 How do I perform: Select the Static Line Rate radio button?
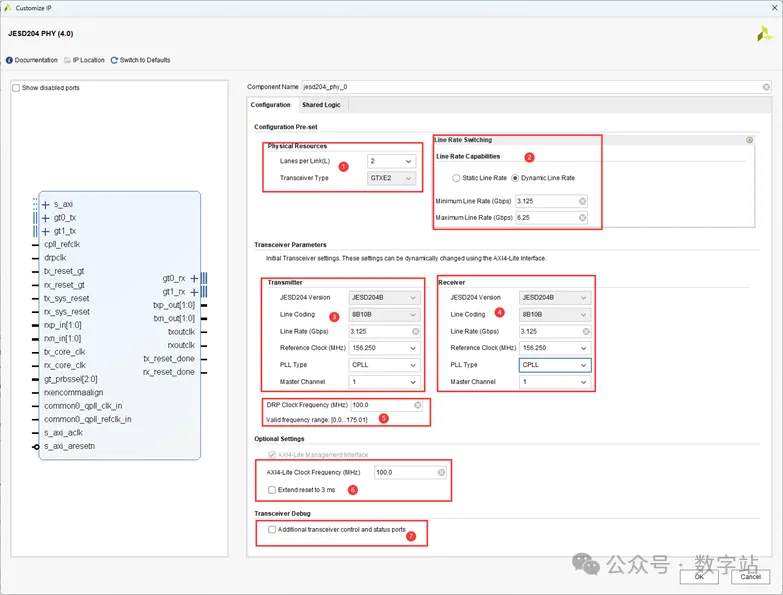pos(456,178)
